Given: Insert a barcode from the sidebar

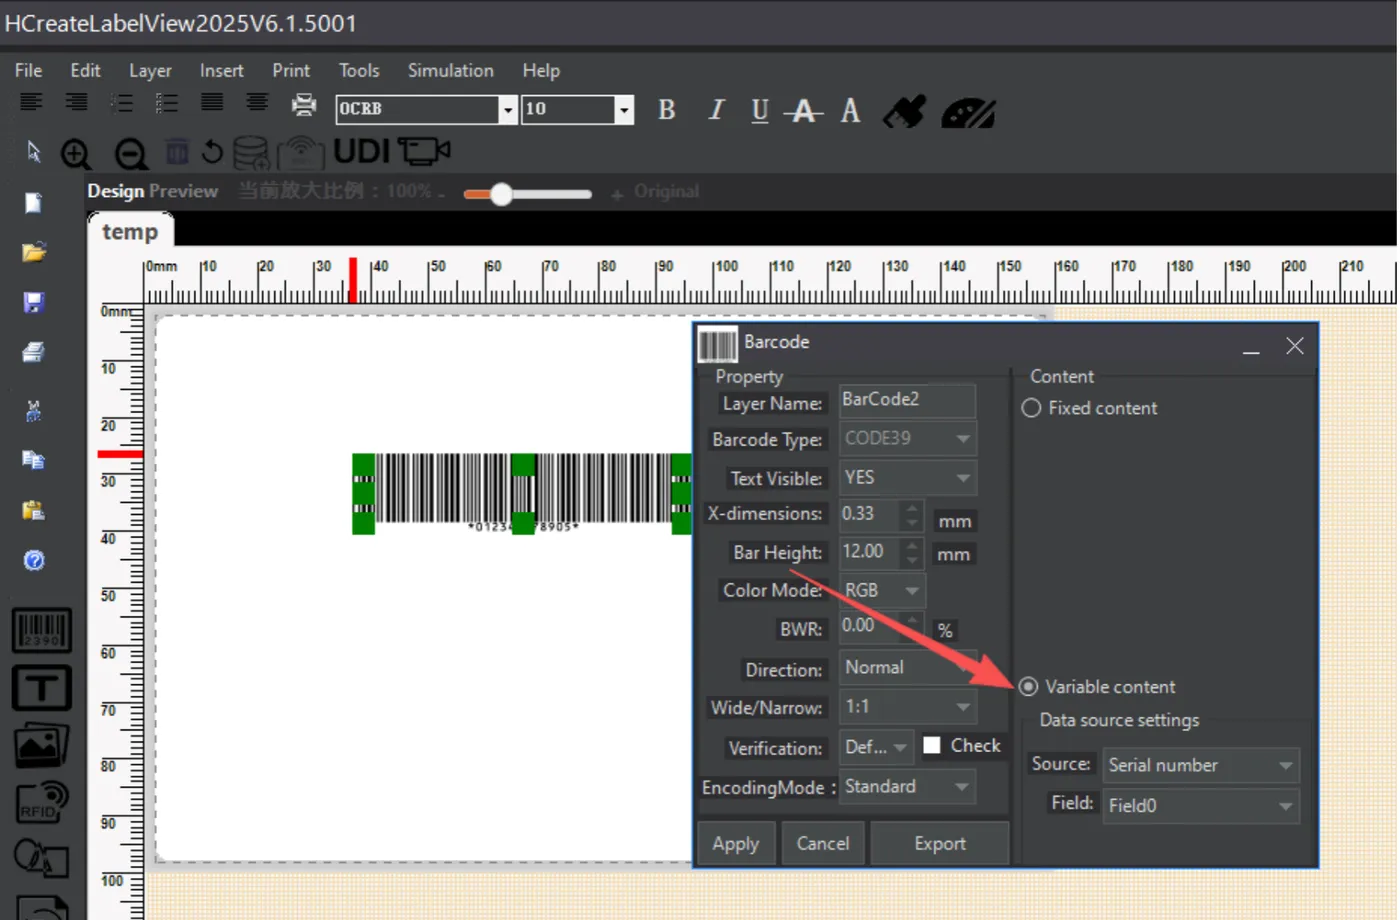Looking at the screenshot, I should (41, 630).
